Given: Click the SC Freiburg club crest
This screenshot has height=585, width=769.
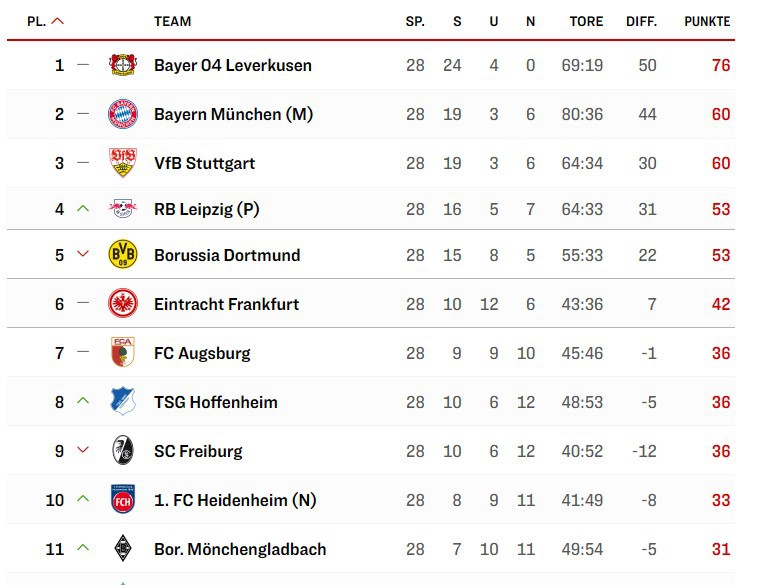Looking at the screenshot, I should click(123, 451).
